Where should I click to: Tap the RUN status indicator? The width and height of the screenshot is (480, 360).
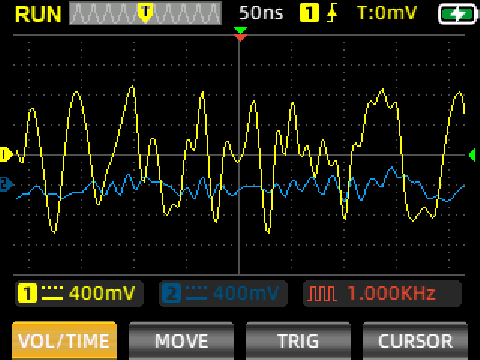[38, 14]
